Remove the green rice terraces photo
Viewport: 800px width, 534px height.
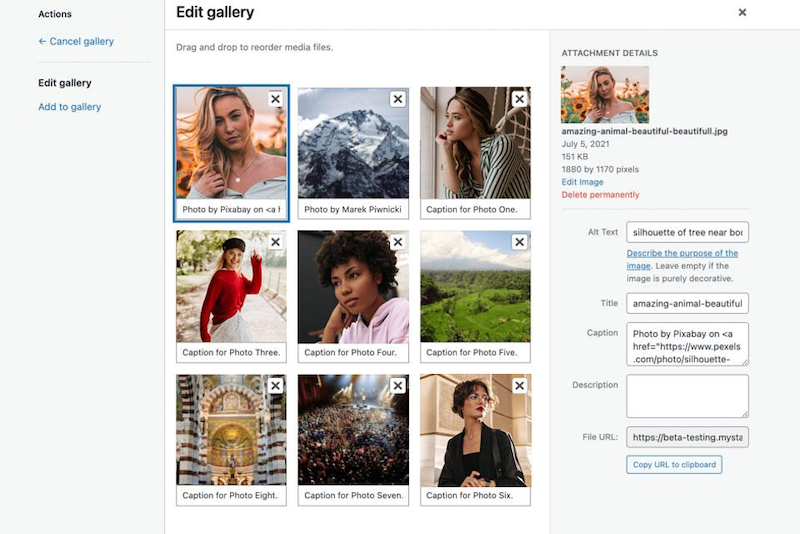click(x=519, y=242)
